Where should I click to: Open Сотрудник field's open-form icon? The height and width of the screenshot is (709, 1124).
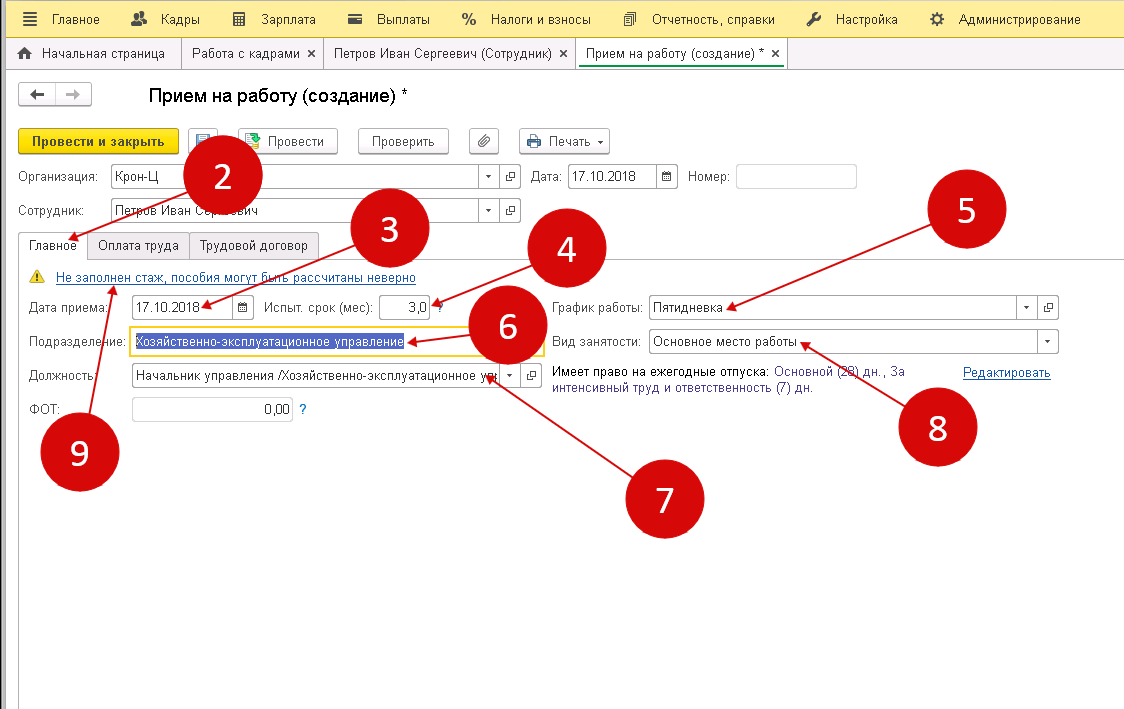click(x=511, y=211)
